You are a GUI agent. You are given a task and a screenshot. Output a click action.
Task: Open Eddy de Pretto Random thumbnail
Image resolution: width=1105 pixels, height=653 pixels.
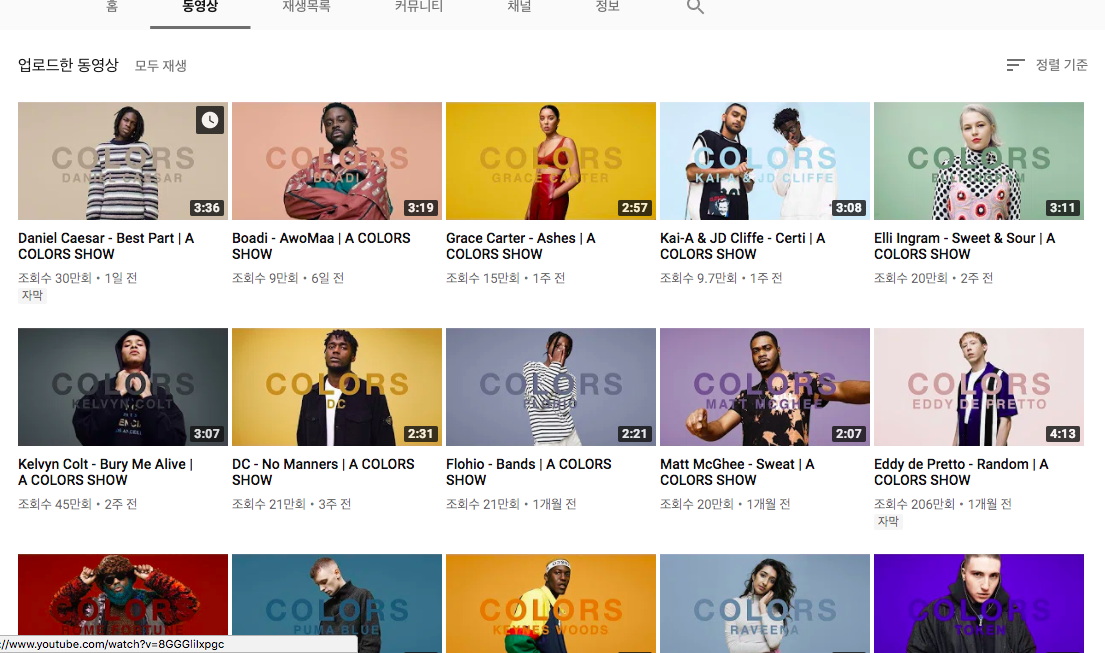tap(979, 387)
